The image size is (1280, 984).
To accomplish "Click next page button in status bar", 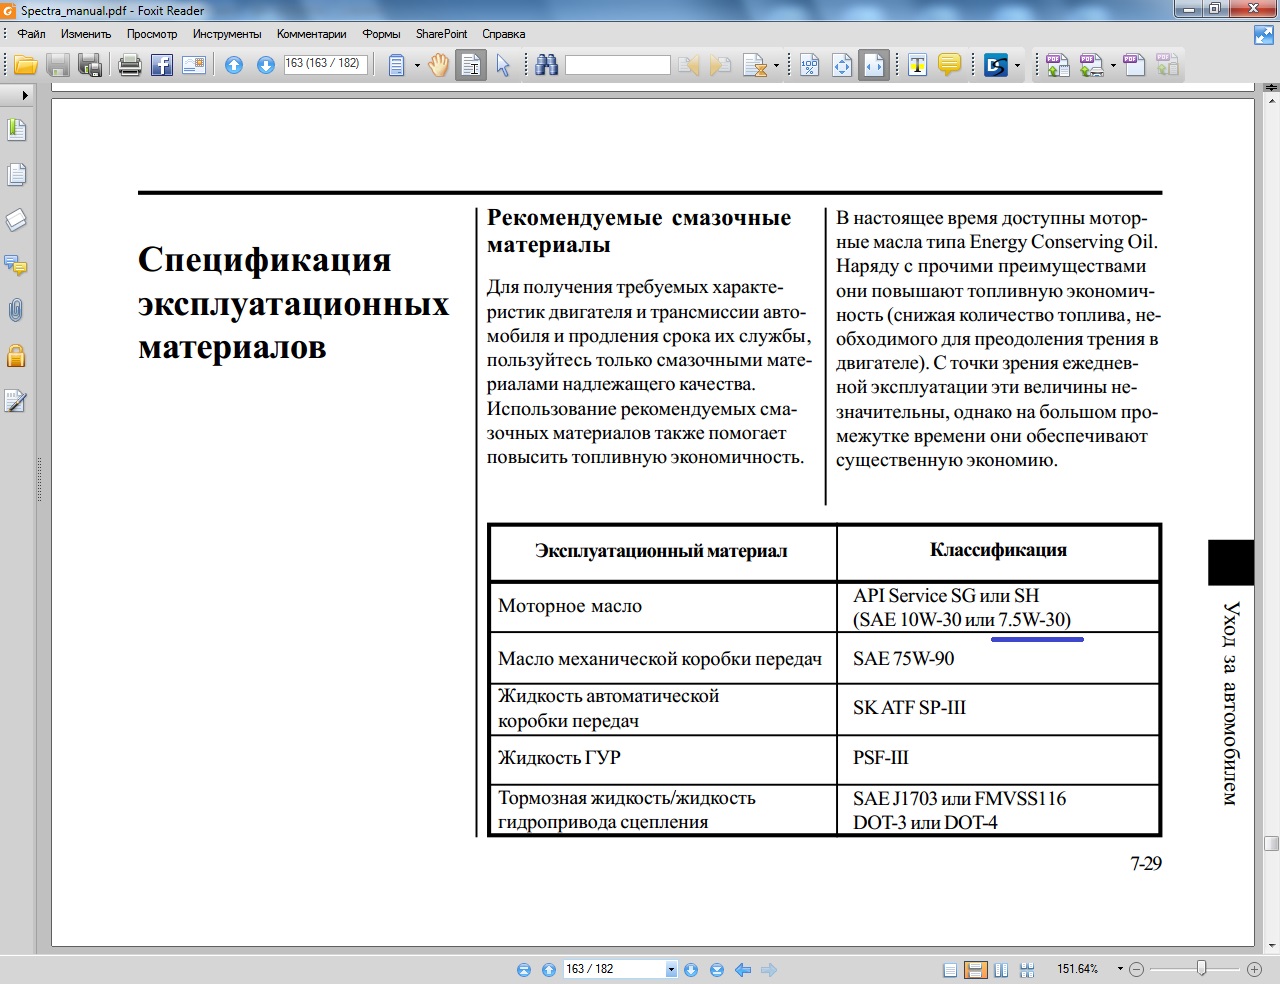I will [x=691, y=969].
